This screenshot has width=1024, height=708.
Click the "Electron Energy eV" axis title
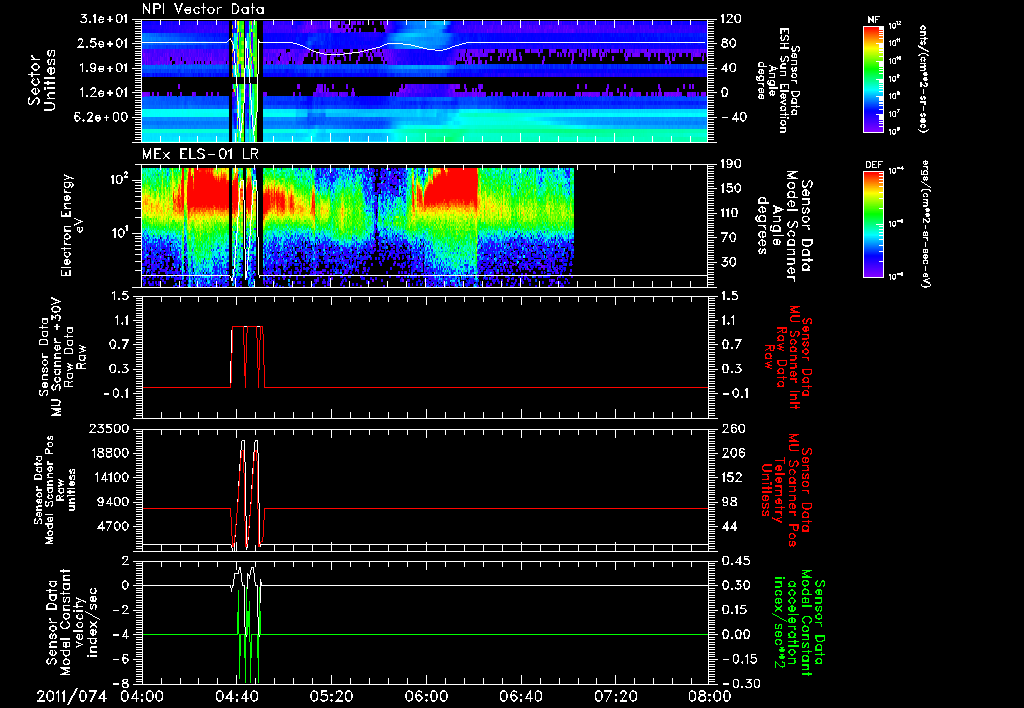[72, 225]
